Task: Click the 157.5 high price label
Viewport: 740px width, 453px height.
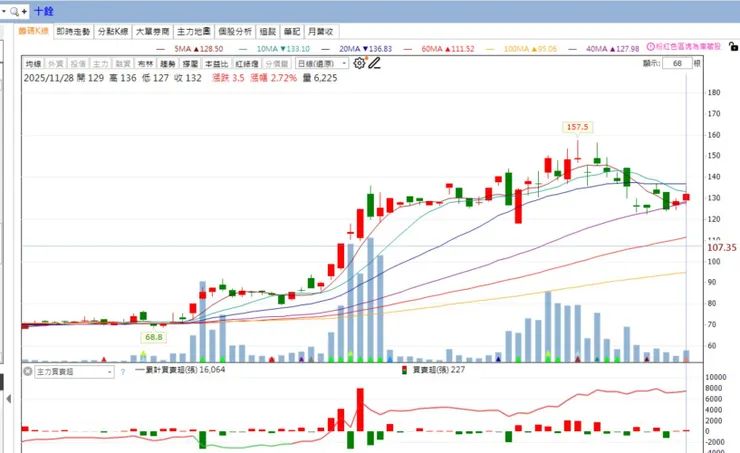Action: (577, 127)
